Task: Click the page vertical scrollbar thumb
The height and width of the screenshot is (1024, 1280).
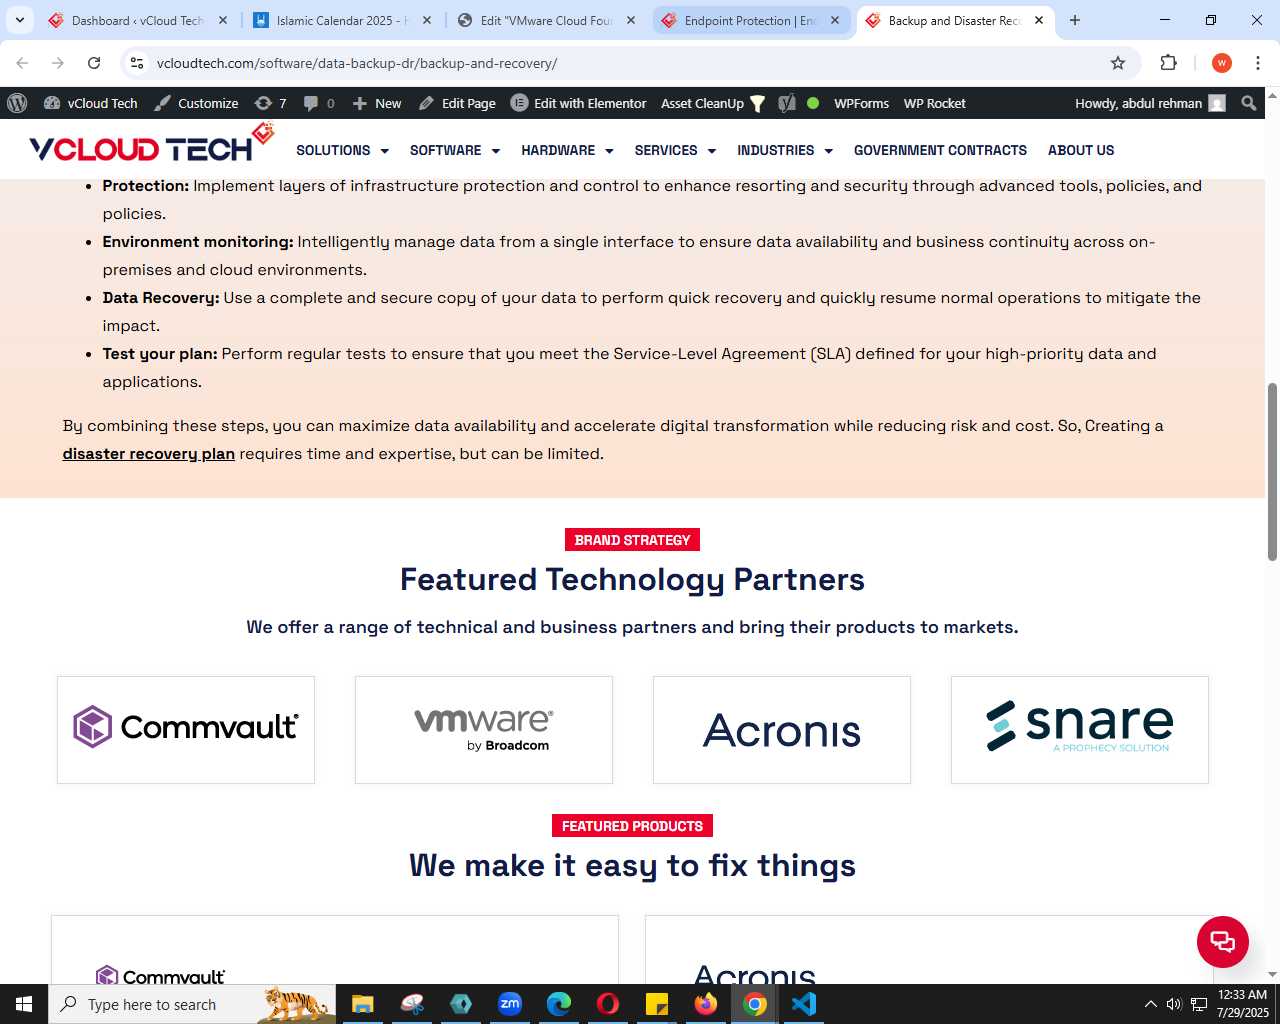Action: pyautogui.click(x=1272, y=471)
